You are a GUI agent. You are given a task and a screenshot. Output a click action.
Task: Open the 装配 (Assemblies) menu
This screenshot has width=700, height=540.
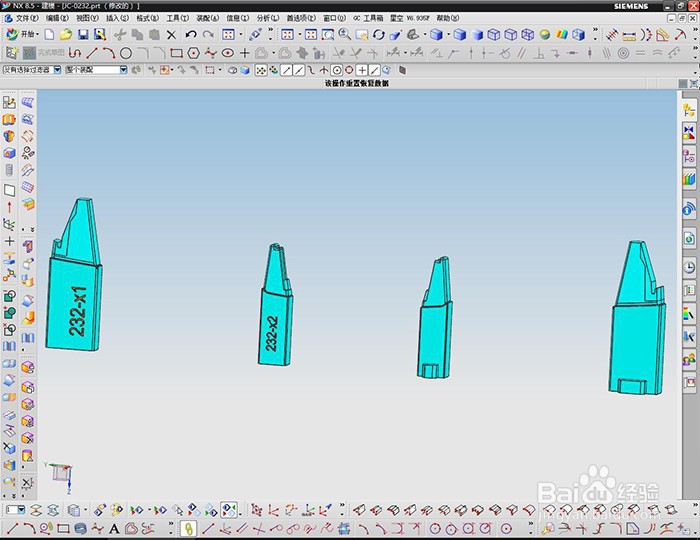[208, 18]
